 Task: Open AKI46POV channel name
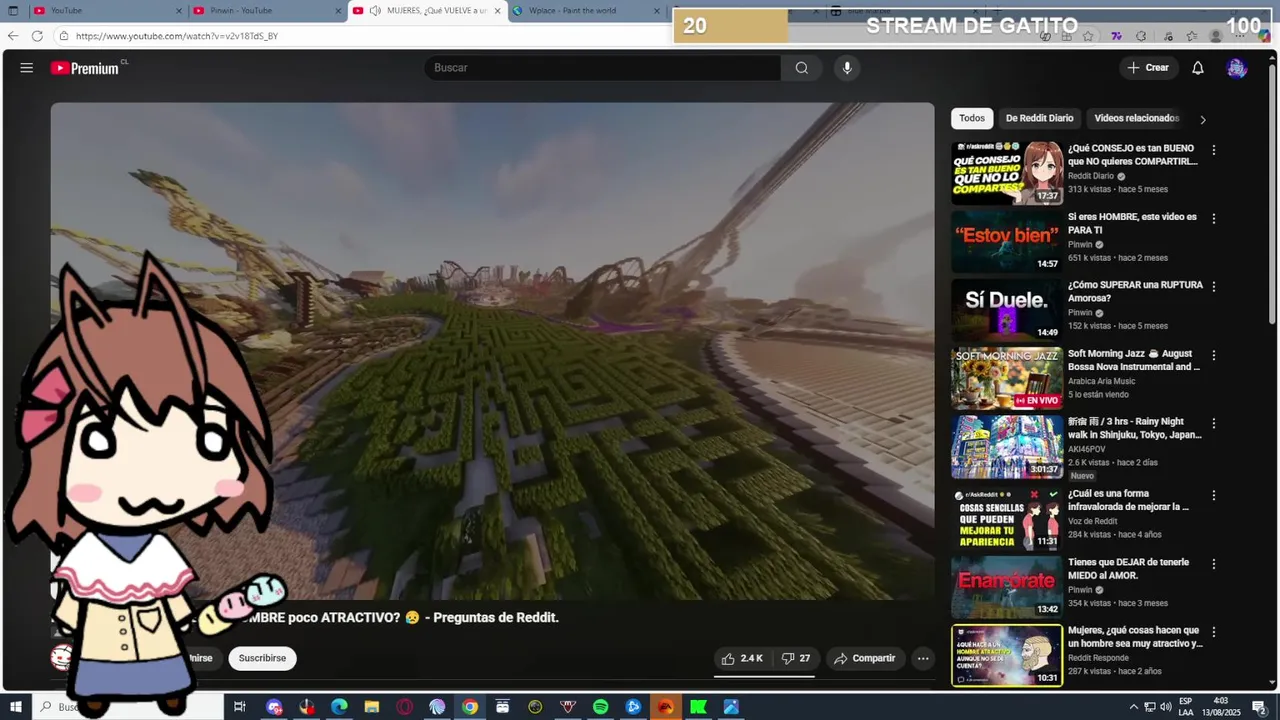click(x=1088, y=449)
